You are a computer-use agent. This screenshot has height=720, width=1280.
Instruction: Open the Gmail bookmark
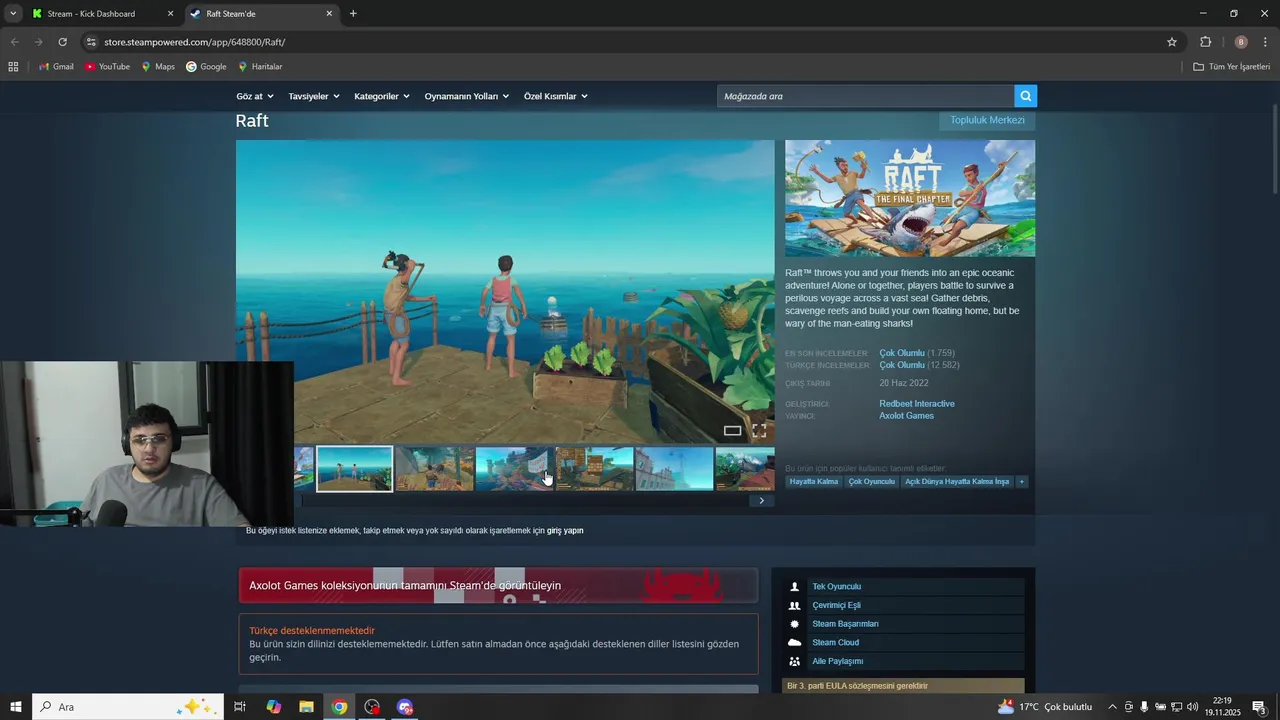56,67
